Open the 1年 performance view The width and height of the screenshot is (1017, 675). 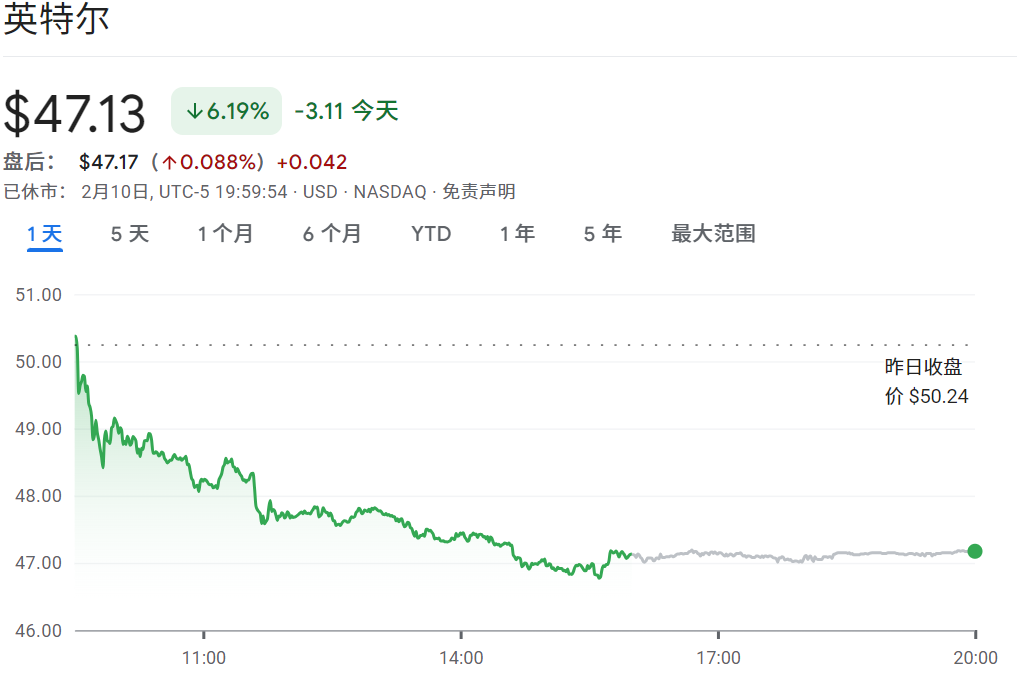coord(516,233)
